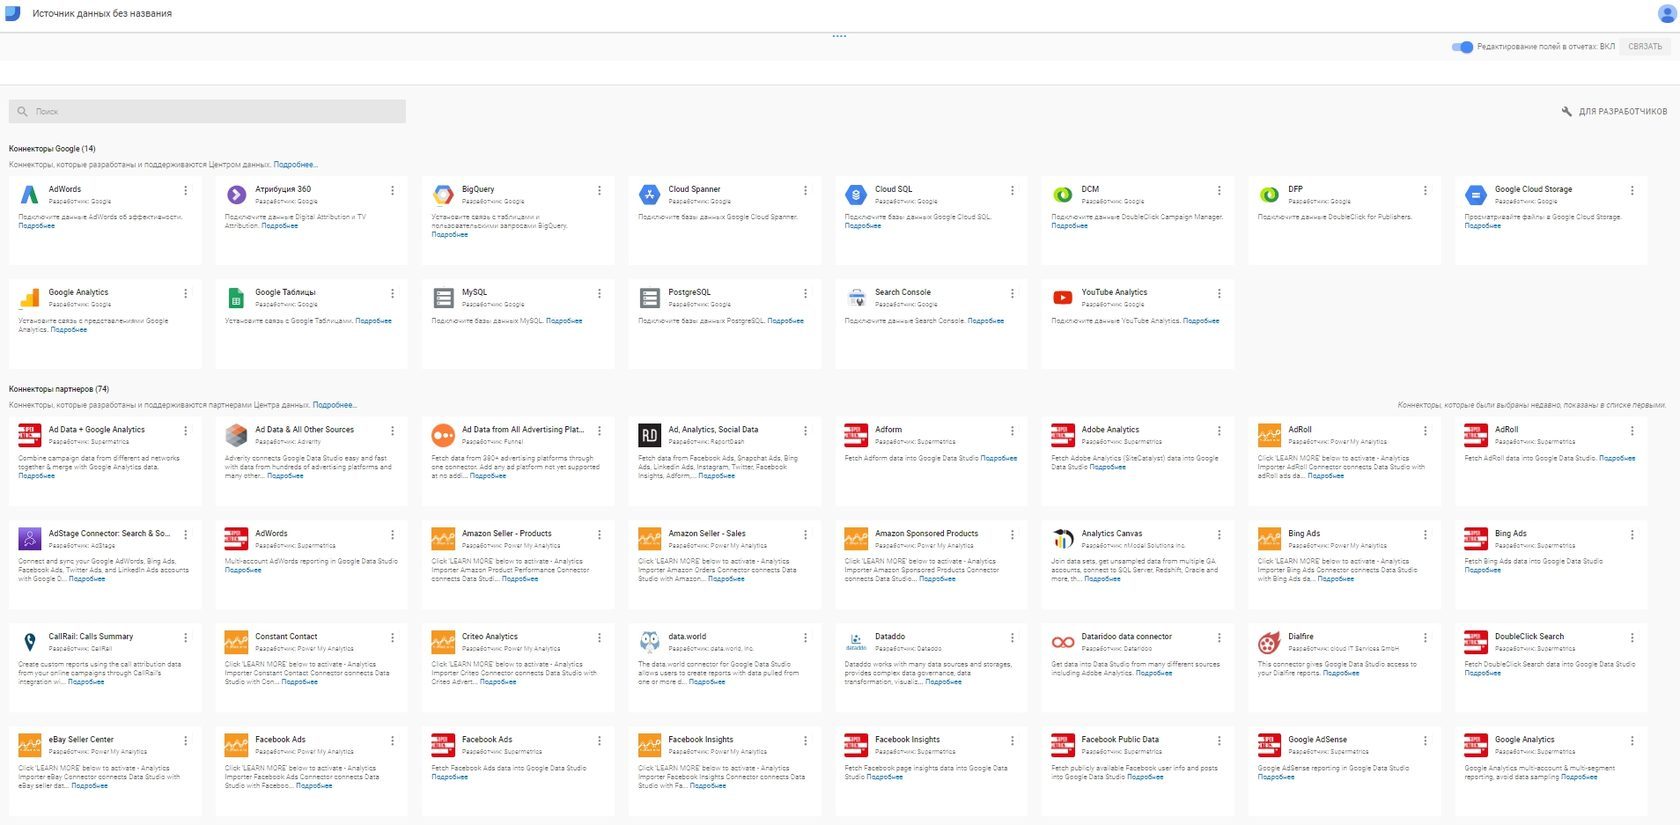Open the Constant Contact options menu
Screen dimensions: 1680x825
tap(392, 638)
